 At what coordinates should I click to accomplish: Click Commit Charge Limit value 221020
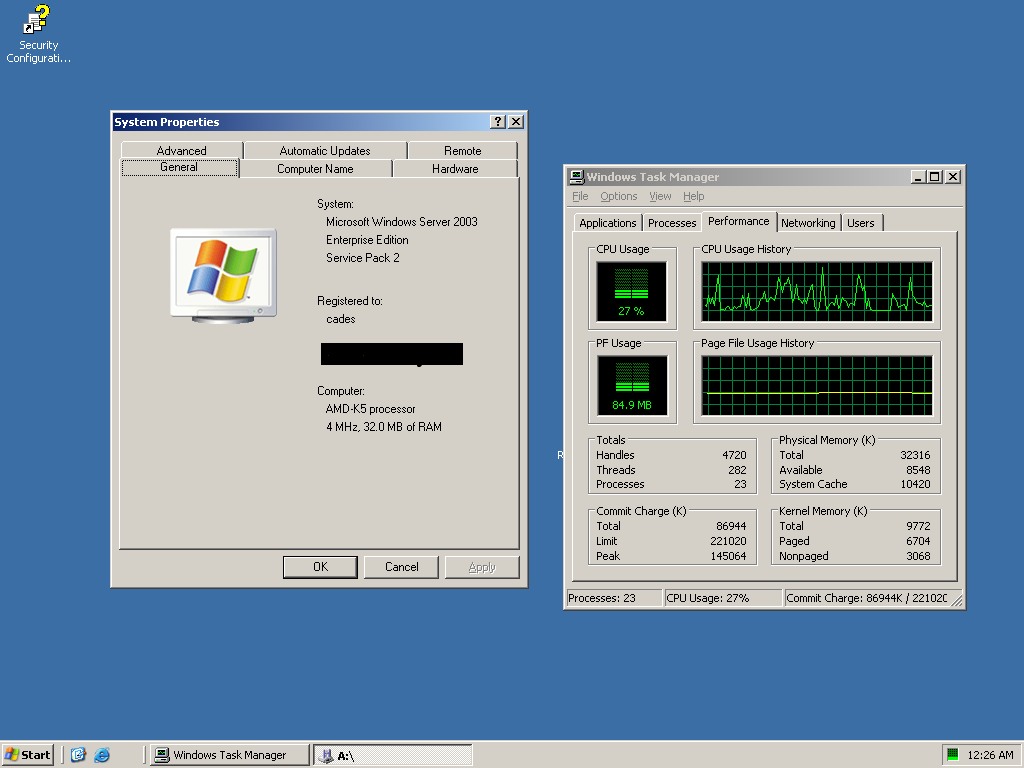pyautogui.click(x=728, y=541)
